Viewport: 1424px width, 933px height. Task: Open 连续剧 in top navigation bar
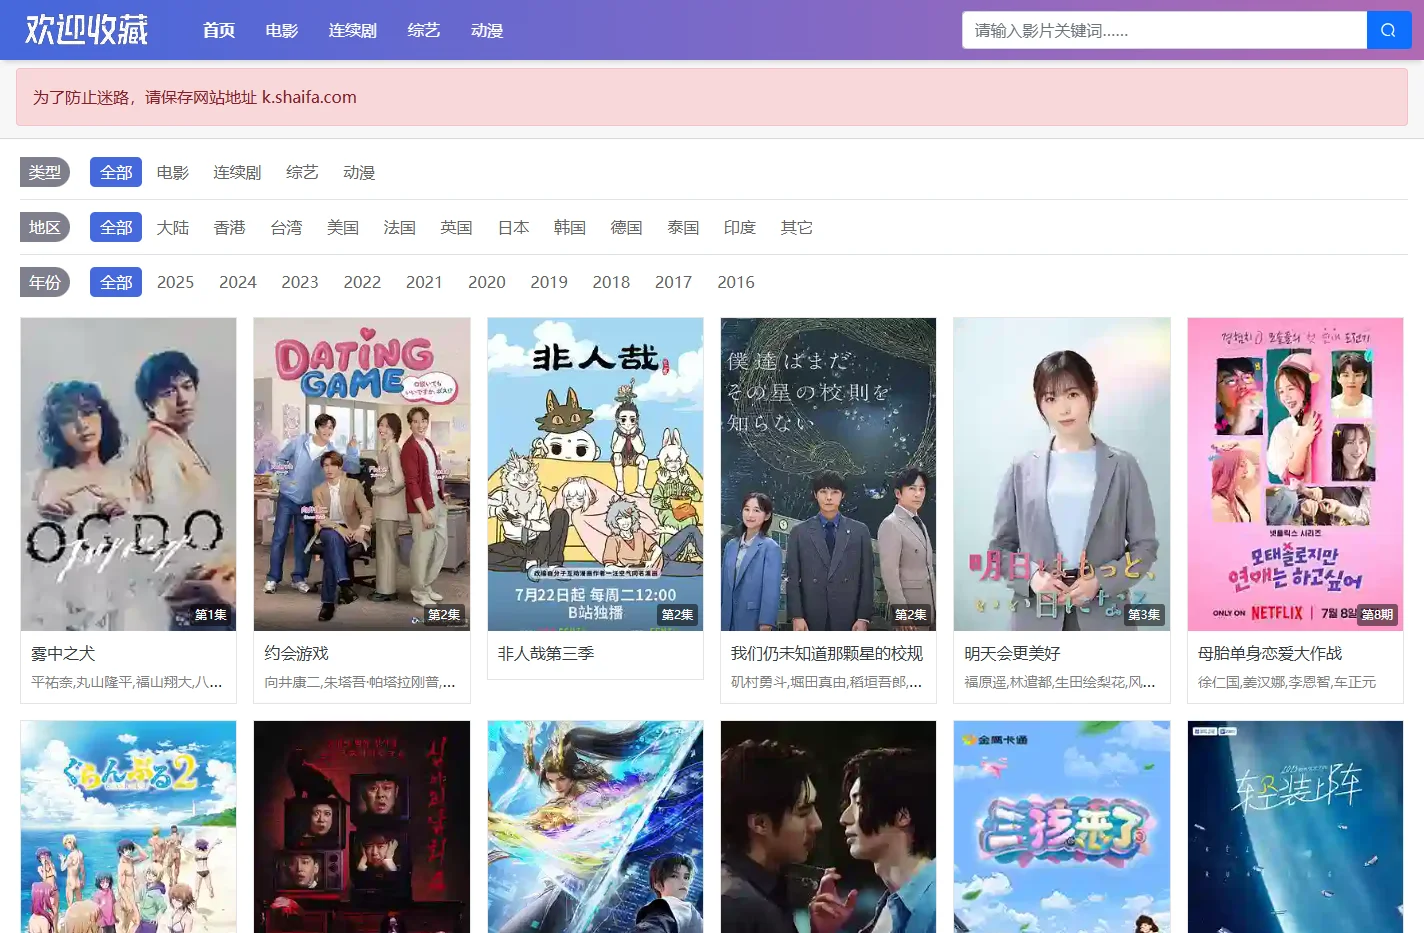353,30
